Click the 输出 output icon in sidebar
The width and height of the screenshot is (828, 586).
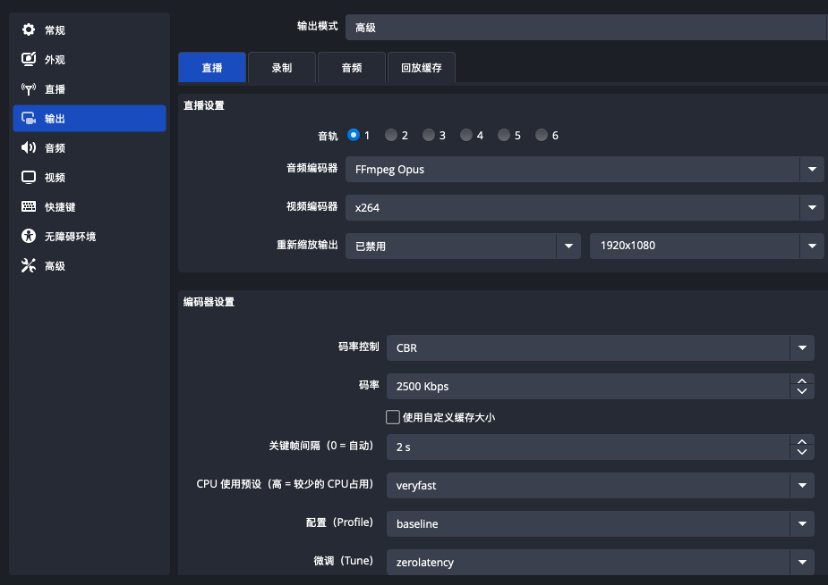pos(29,118)
